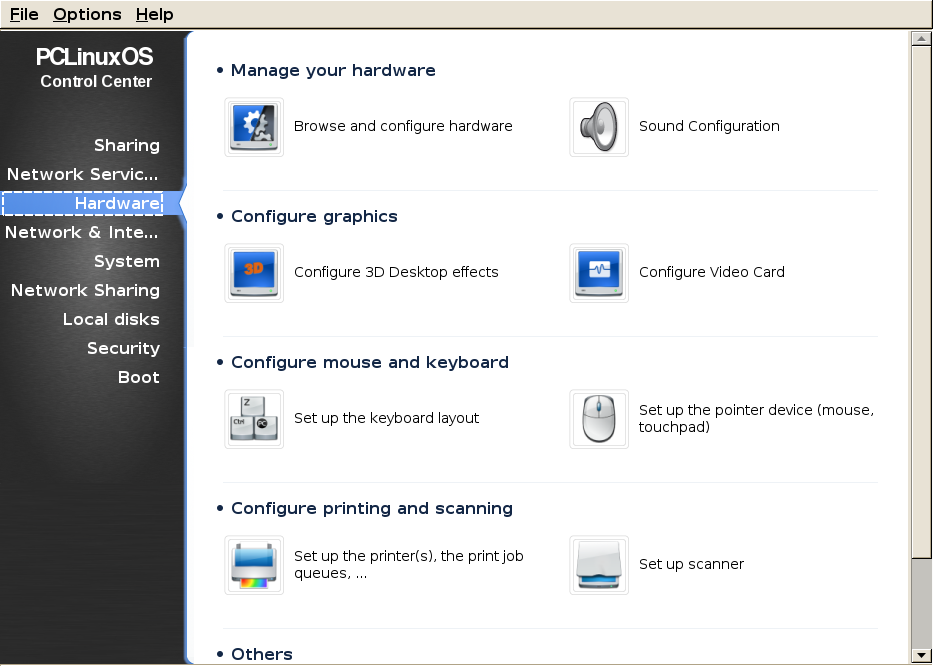Go to the Network Sharing category
This screenshot has width=933, height=666.
(85, 290)
